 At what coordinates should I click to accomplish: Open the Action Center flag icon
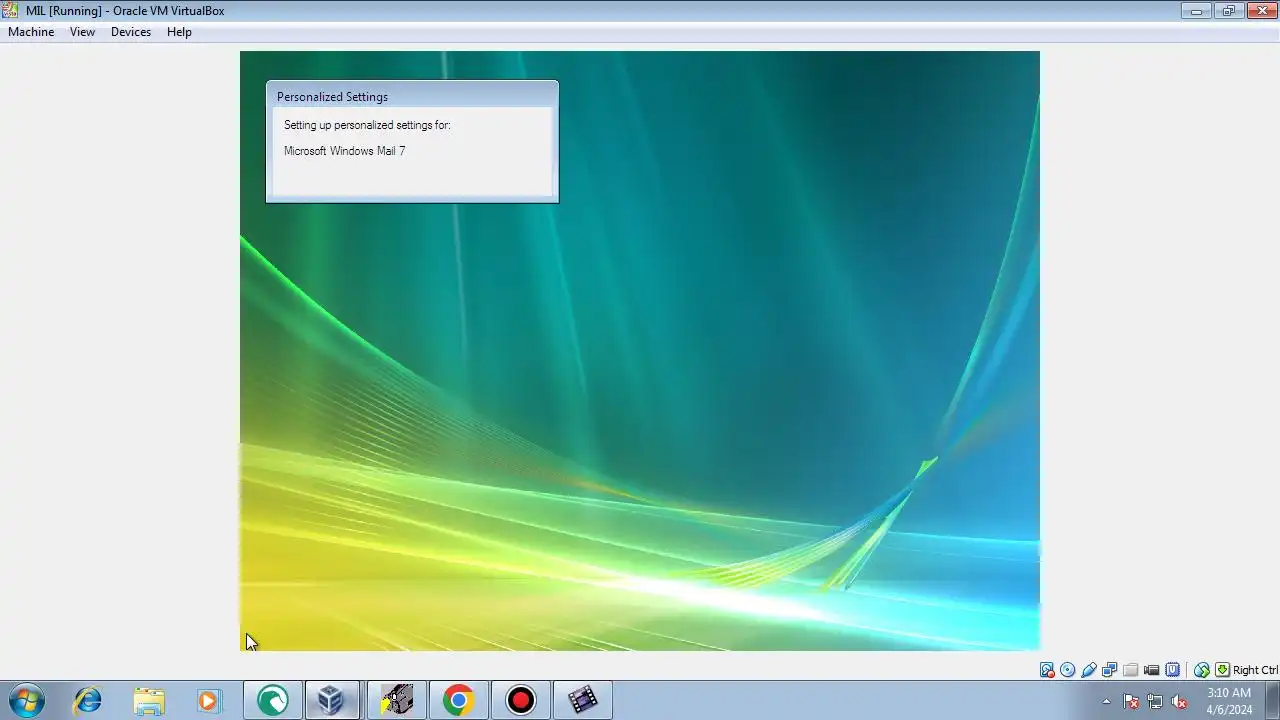(x=1131, y=701)
